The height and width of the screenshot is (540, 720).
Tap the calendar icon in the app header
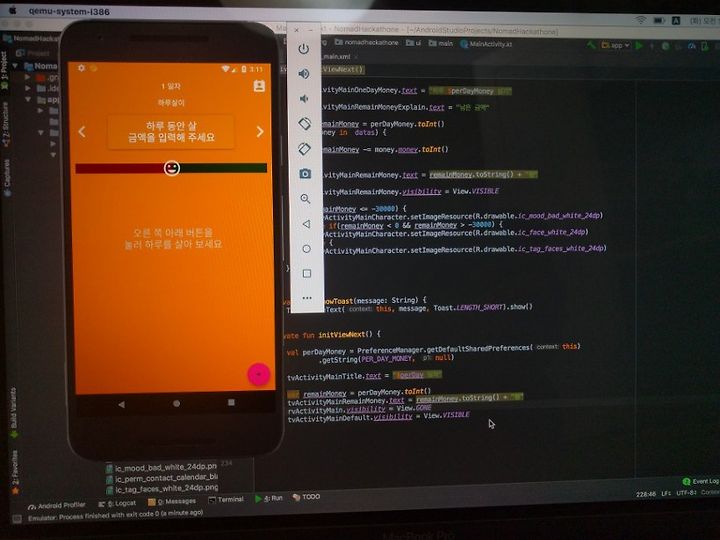point(259,86)
